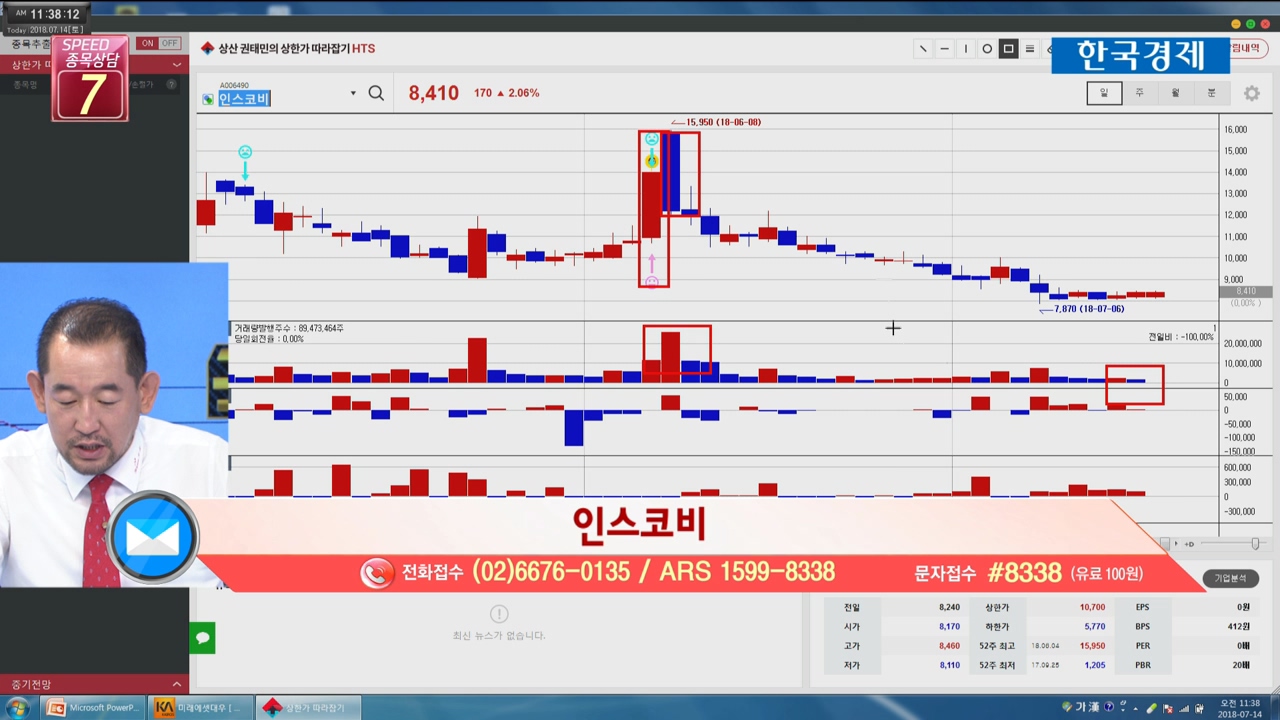Select the daily (일) chart period
1280x720 pixels.
[x=1104, y=93]
